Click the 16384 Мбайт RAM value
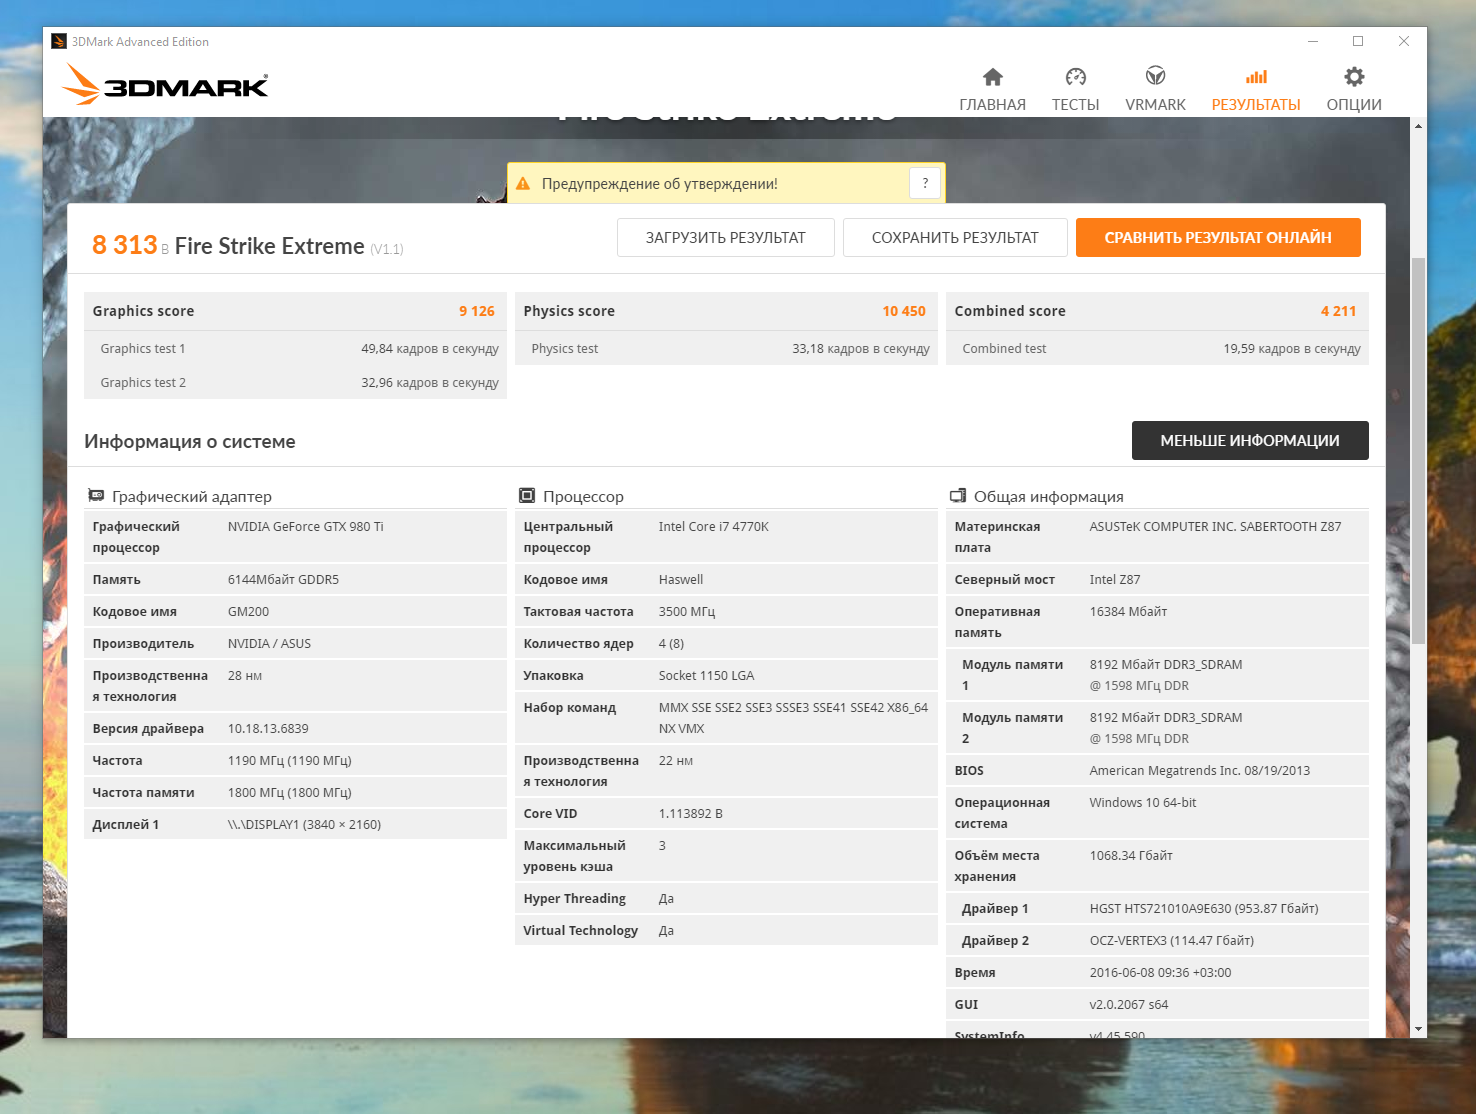The image size is (1476, 1114). click(1128, 612)
